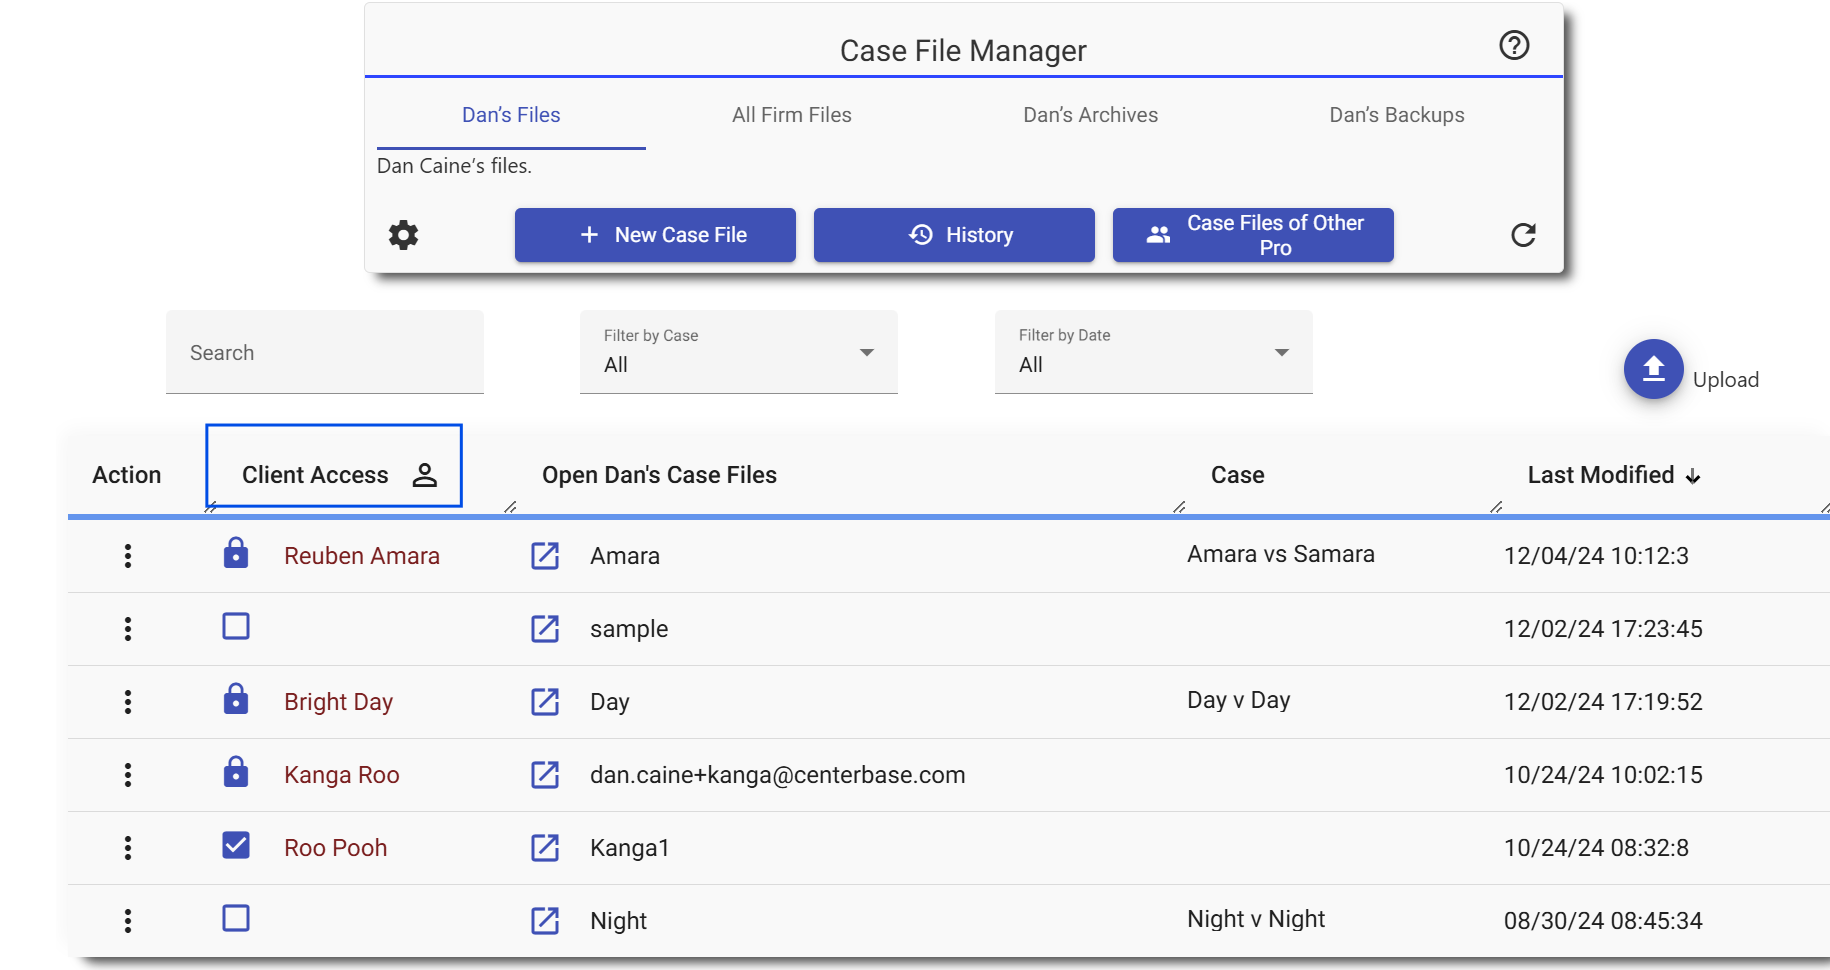This screenshot has width=1830, height=970.
Task: Switch to the All Firm Files tab
Action: click(x=791, y=115)
